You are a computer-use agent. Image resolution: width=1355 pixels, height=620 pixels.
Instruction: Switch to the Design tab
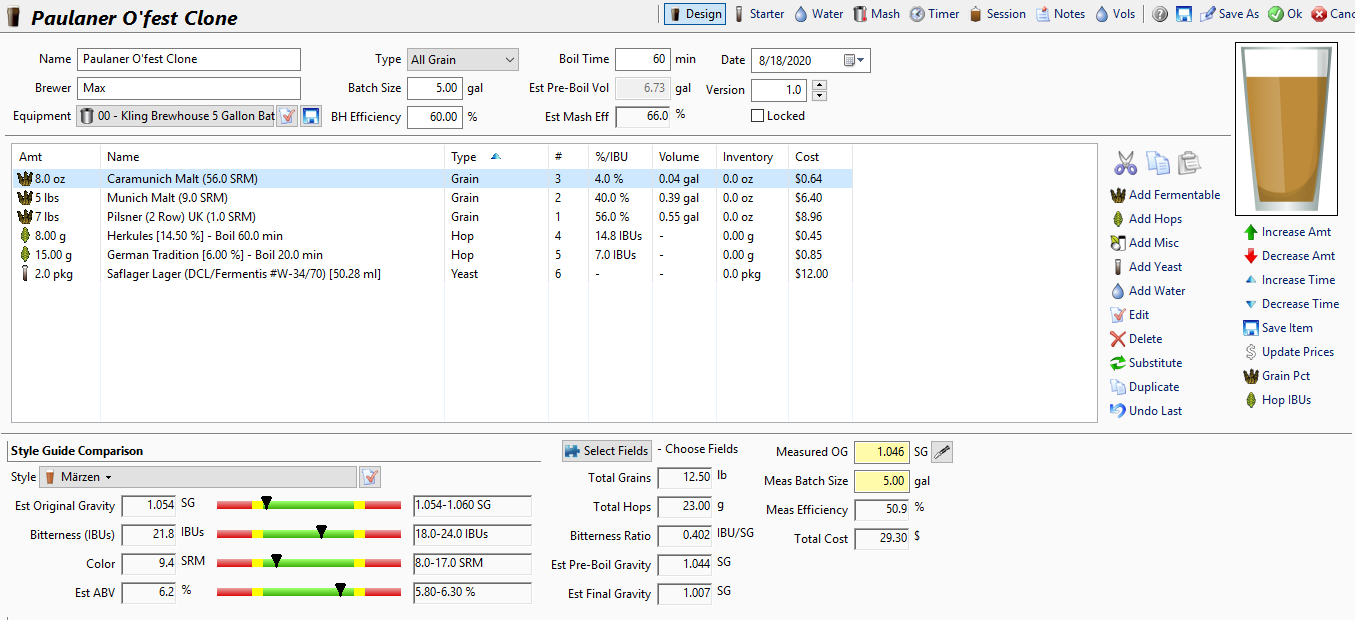693,14
